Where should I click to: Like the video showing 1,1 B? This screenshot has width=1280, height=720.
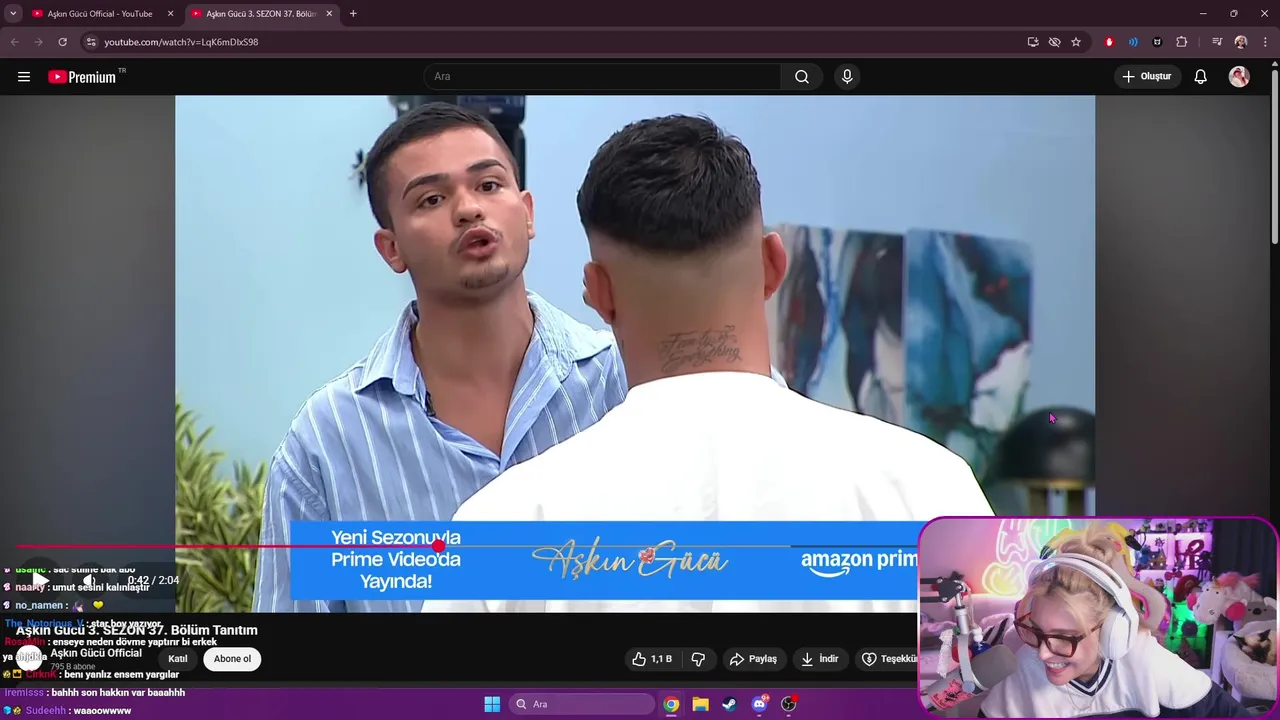pyautogui.click(x=652, y=659)
